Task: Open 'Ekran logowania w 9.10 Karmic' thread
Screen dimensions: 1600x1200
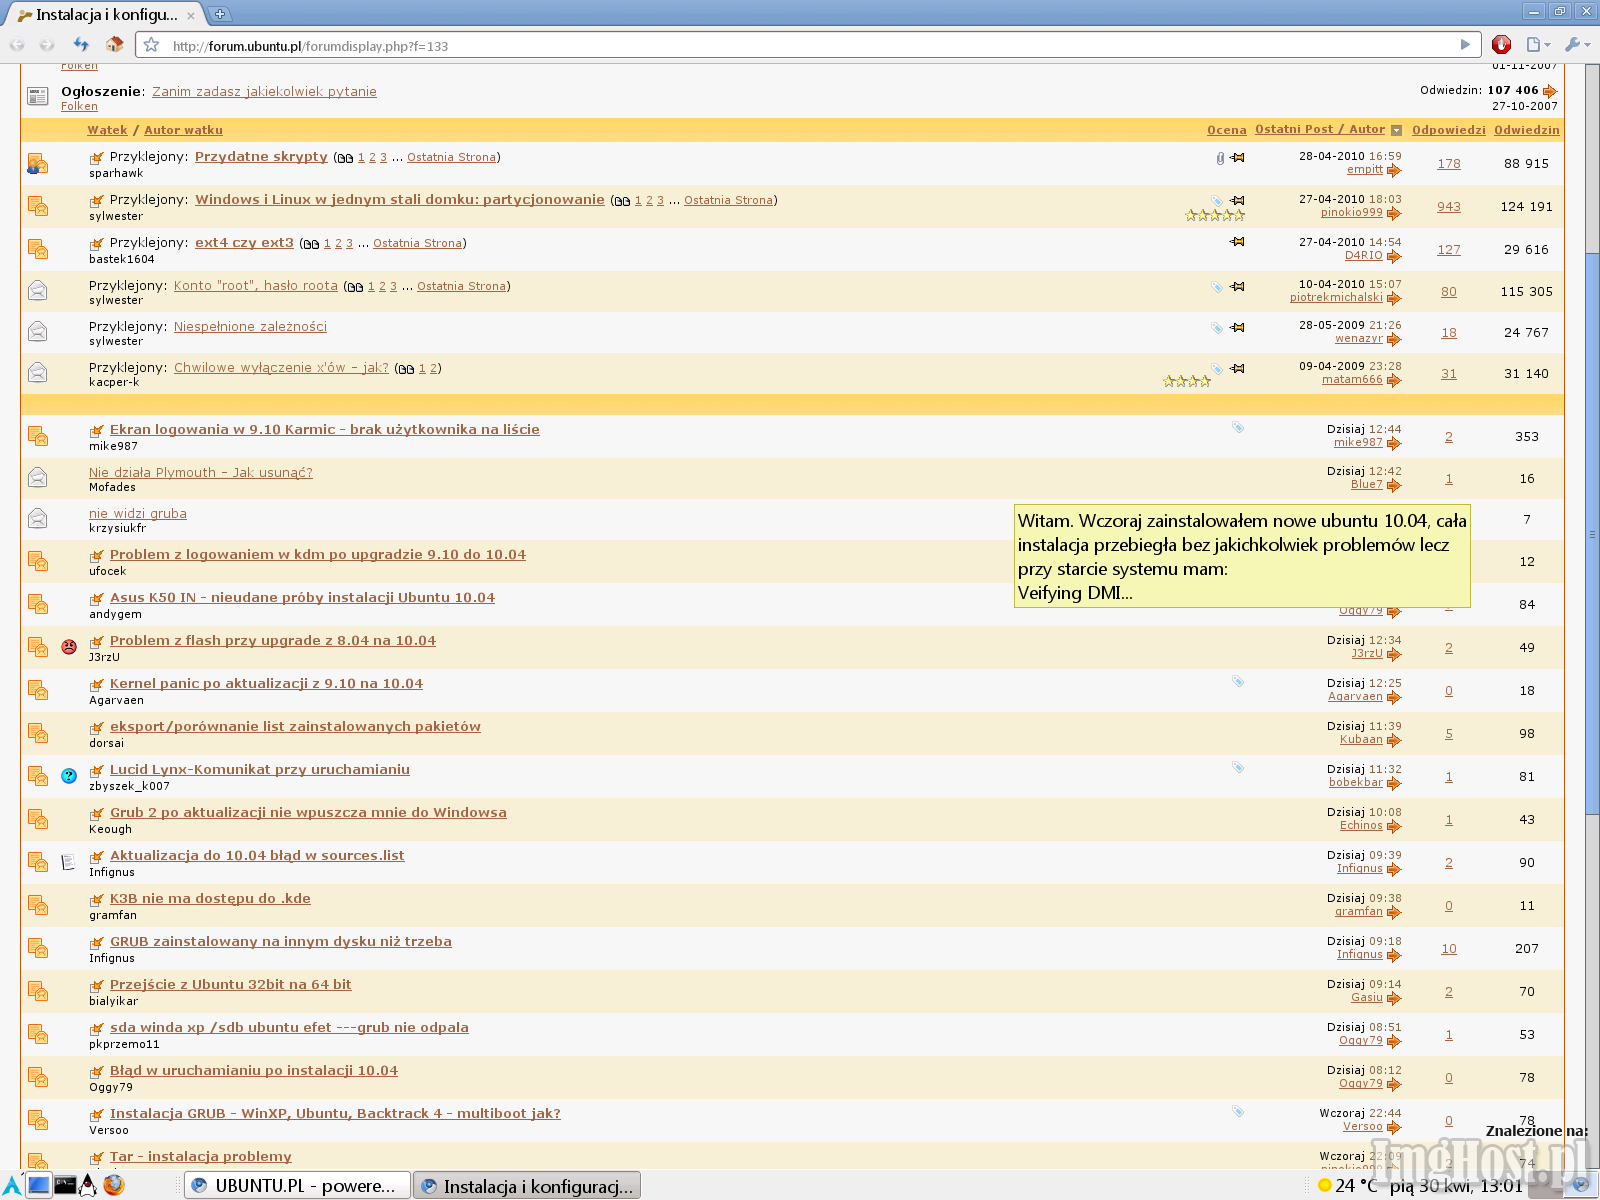Action: (325, 429)
